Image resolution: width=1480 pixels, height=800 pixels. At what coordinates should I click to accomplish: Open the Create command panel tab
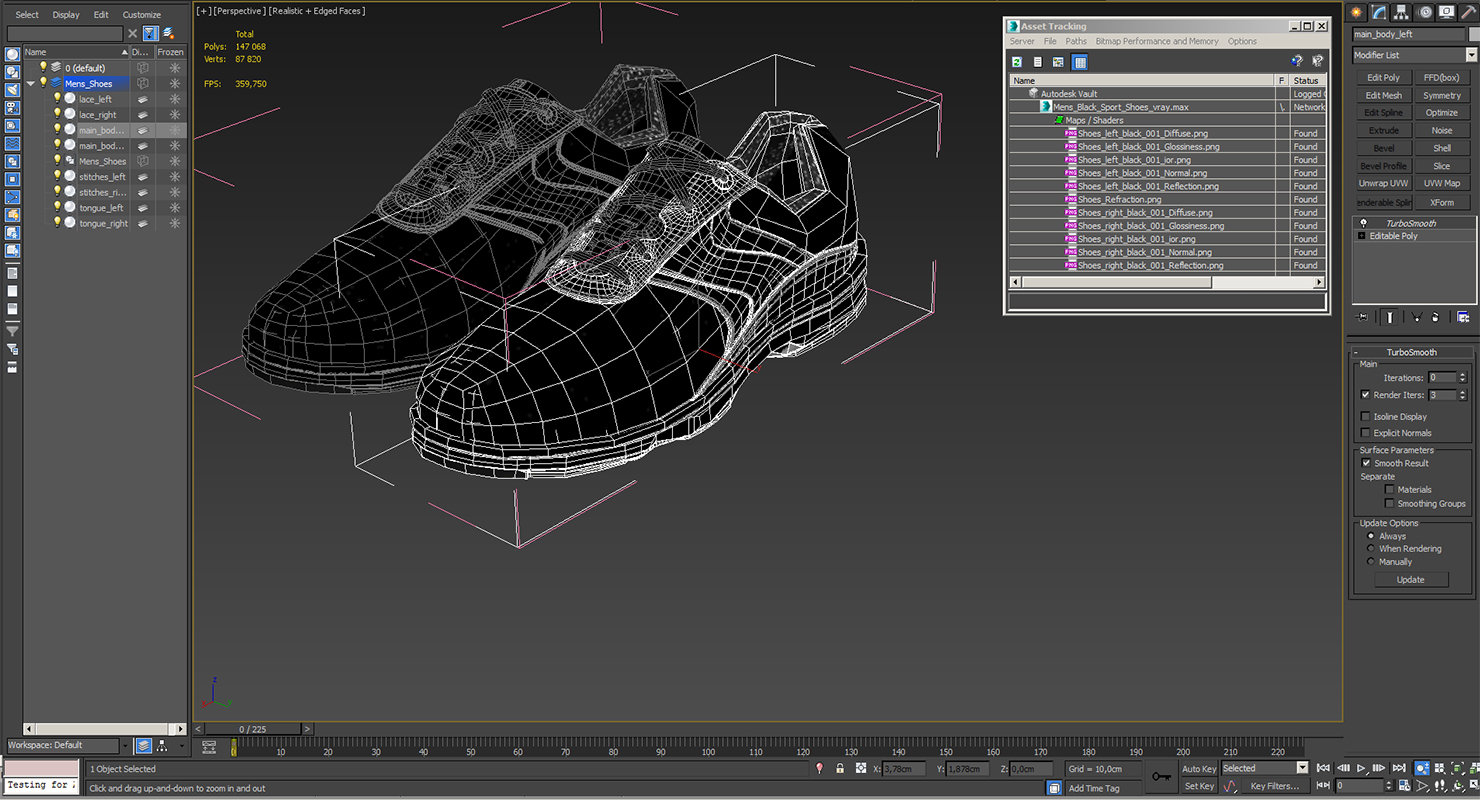click(x=1357, y=12)
